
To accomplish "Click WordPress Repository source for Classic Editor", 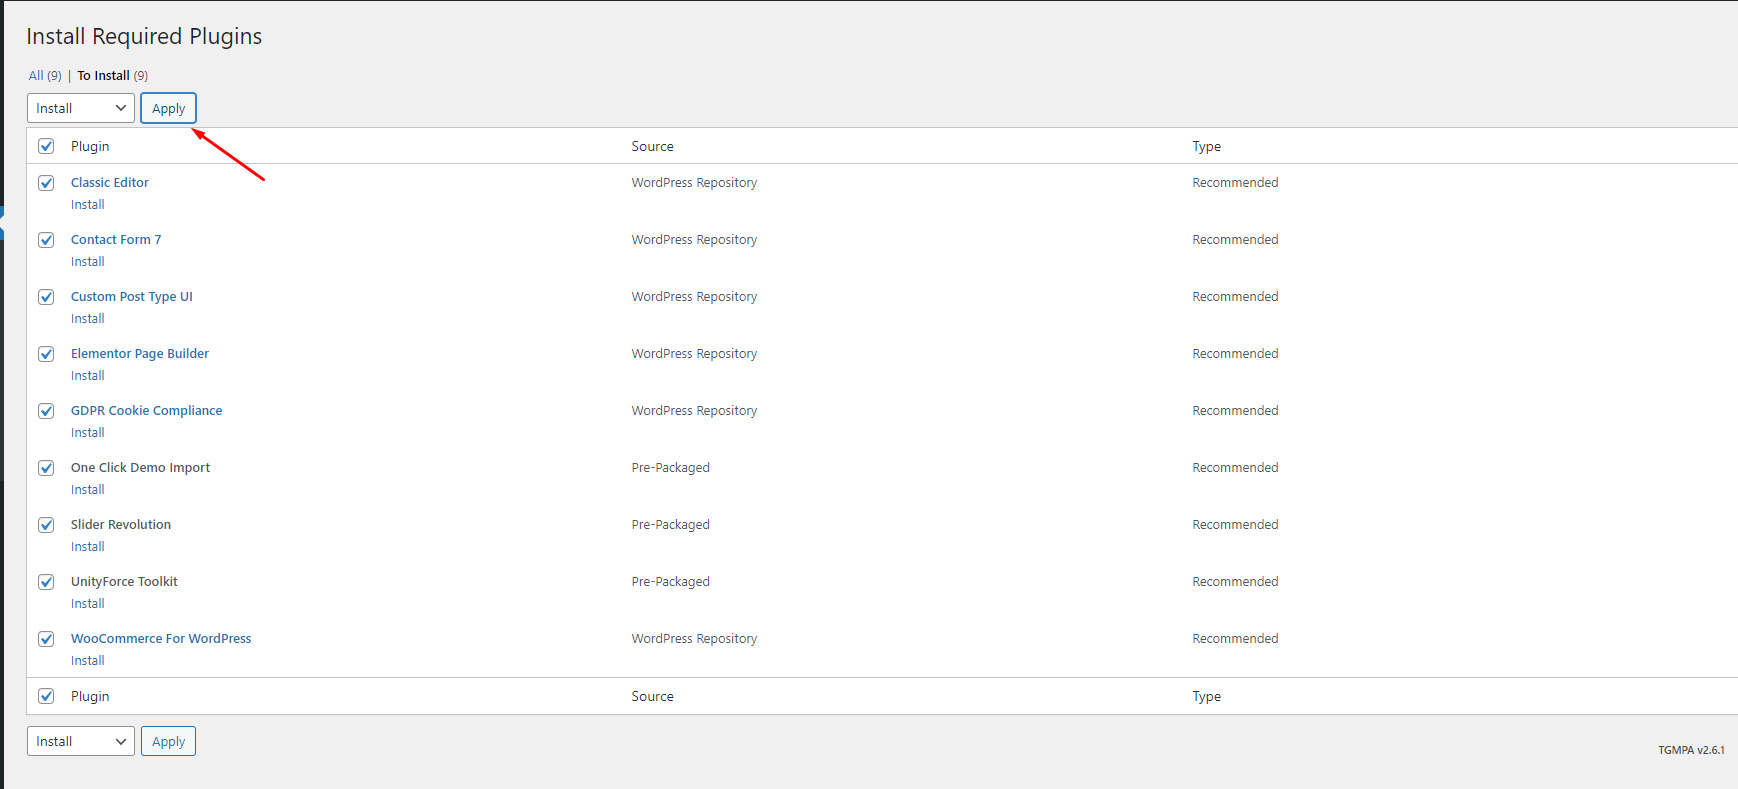I will (x=694, y=182).
